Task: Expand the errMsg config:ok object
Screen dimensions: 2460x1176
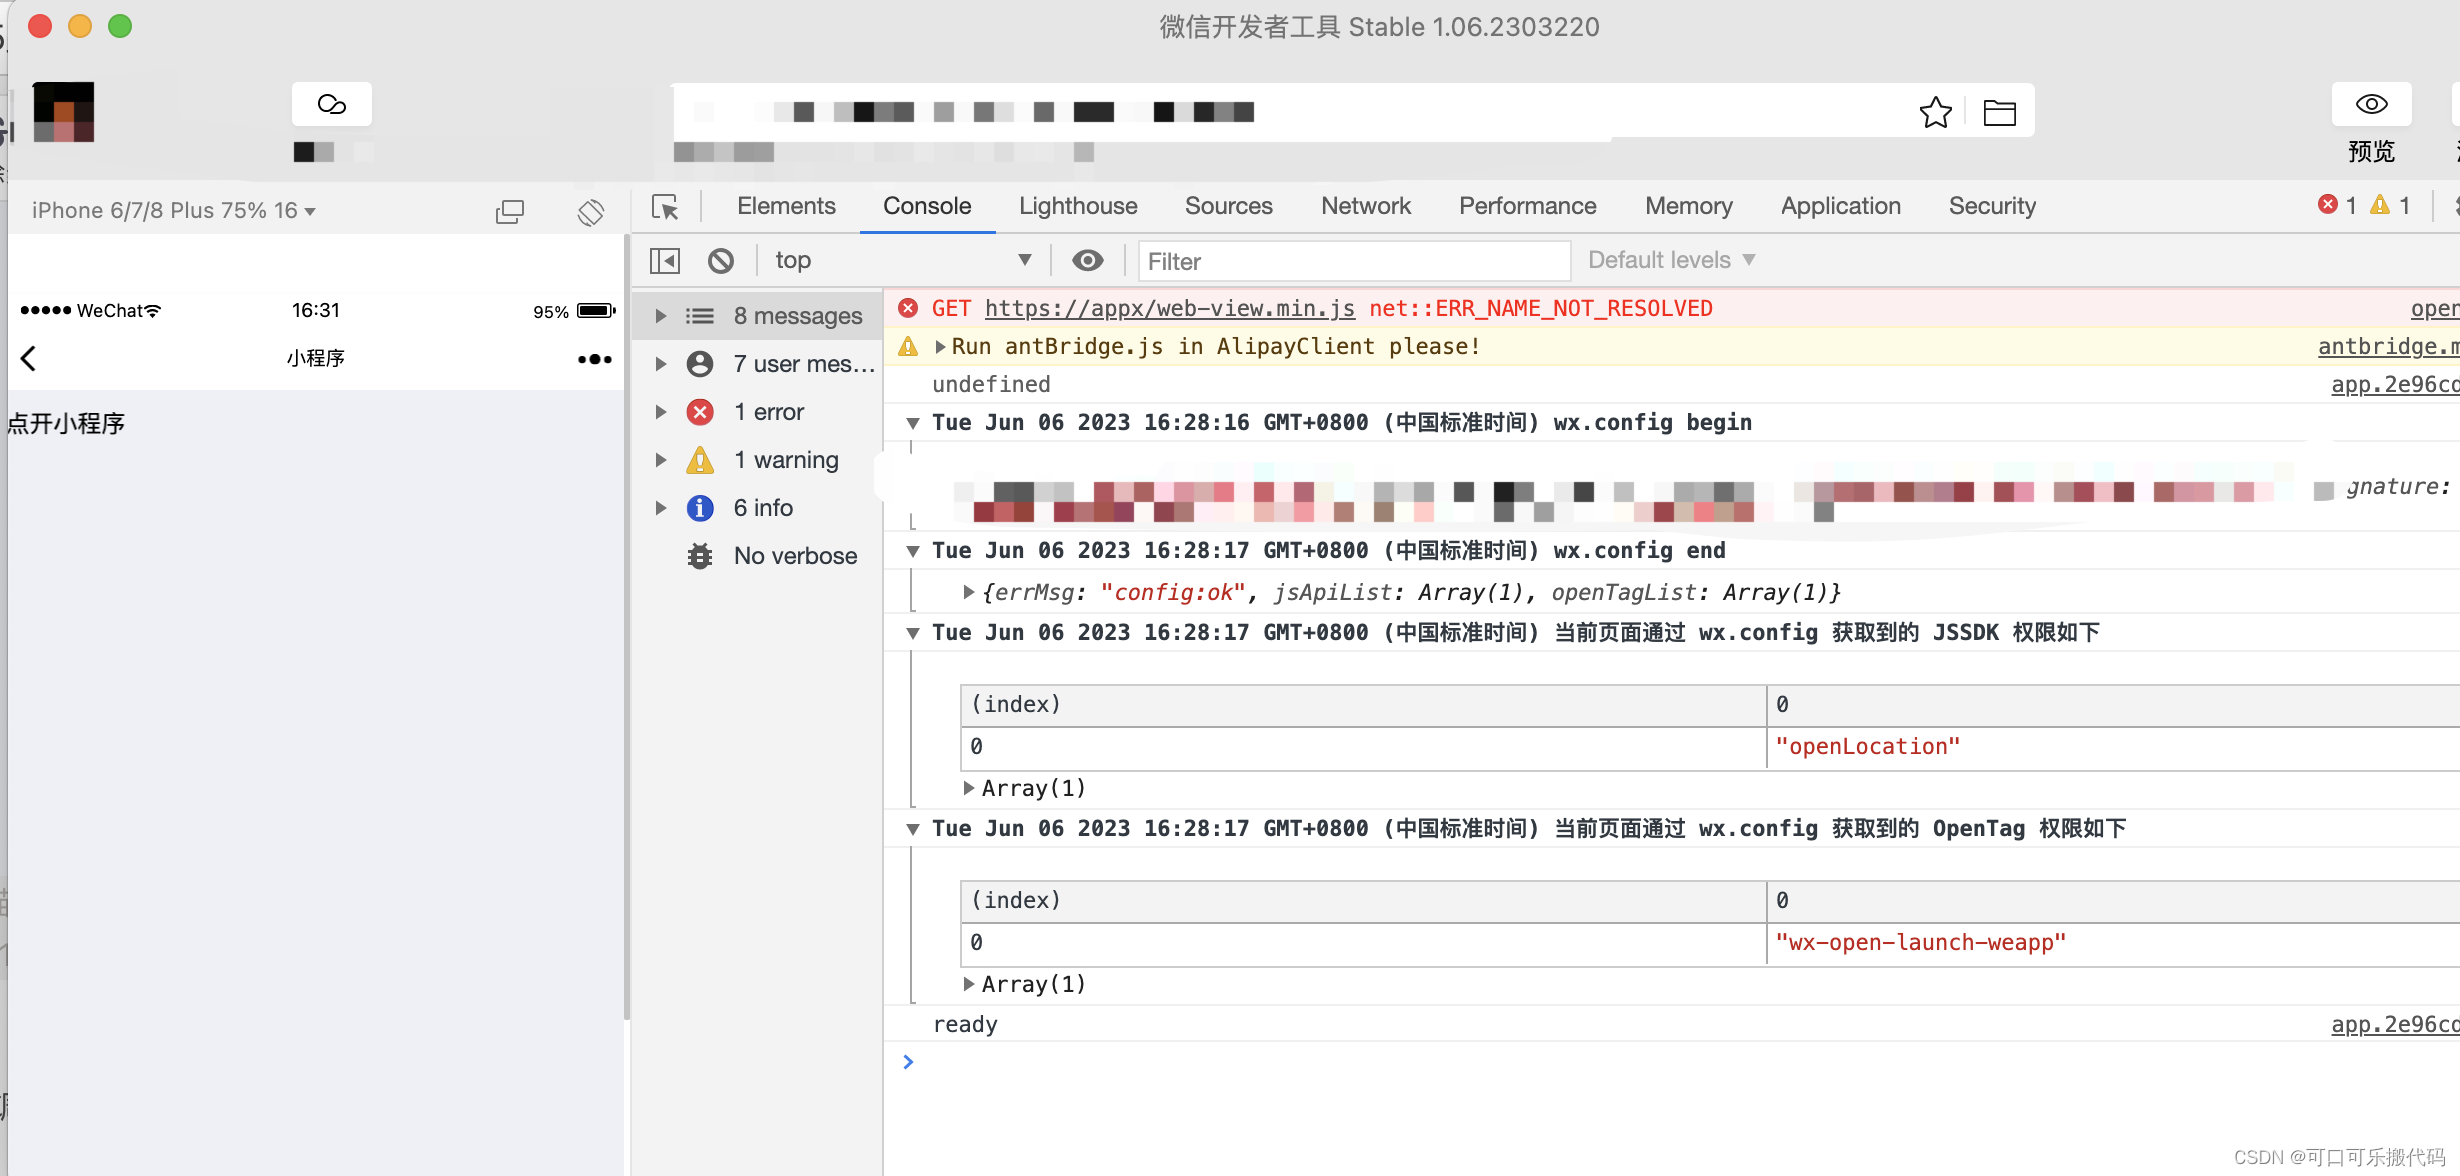Action: [968, 591]
